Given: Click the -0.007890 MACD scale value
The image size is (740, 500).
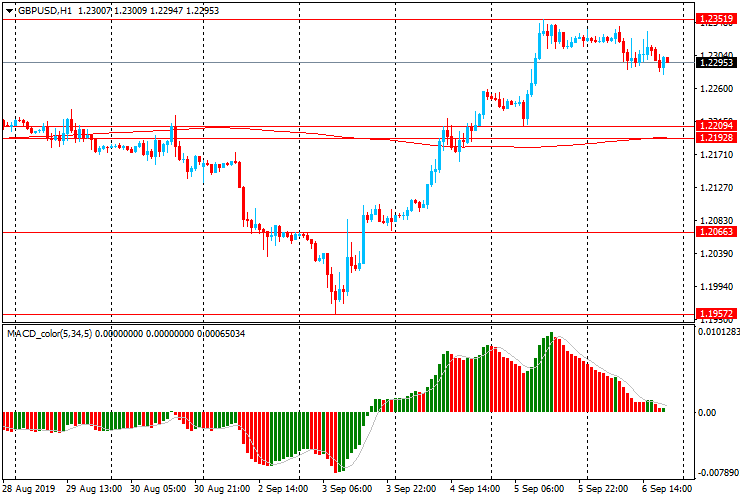Looking at the screenshot, I should click(718, 473).
